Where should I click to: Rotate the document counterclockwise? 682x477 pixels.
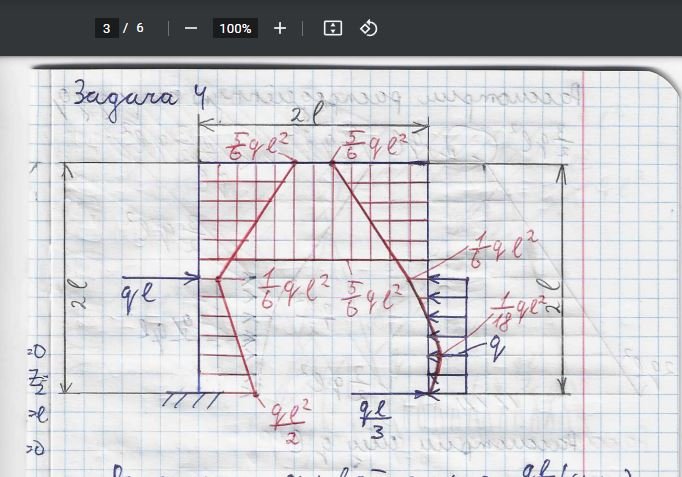coord(368,28)
